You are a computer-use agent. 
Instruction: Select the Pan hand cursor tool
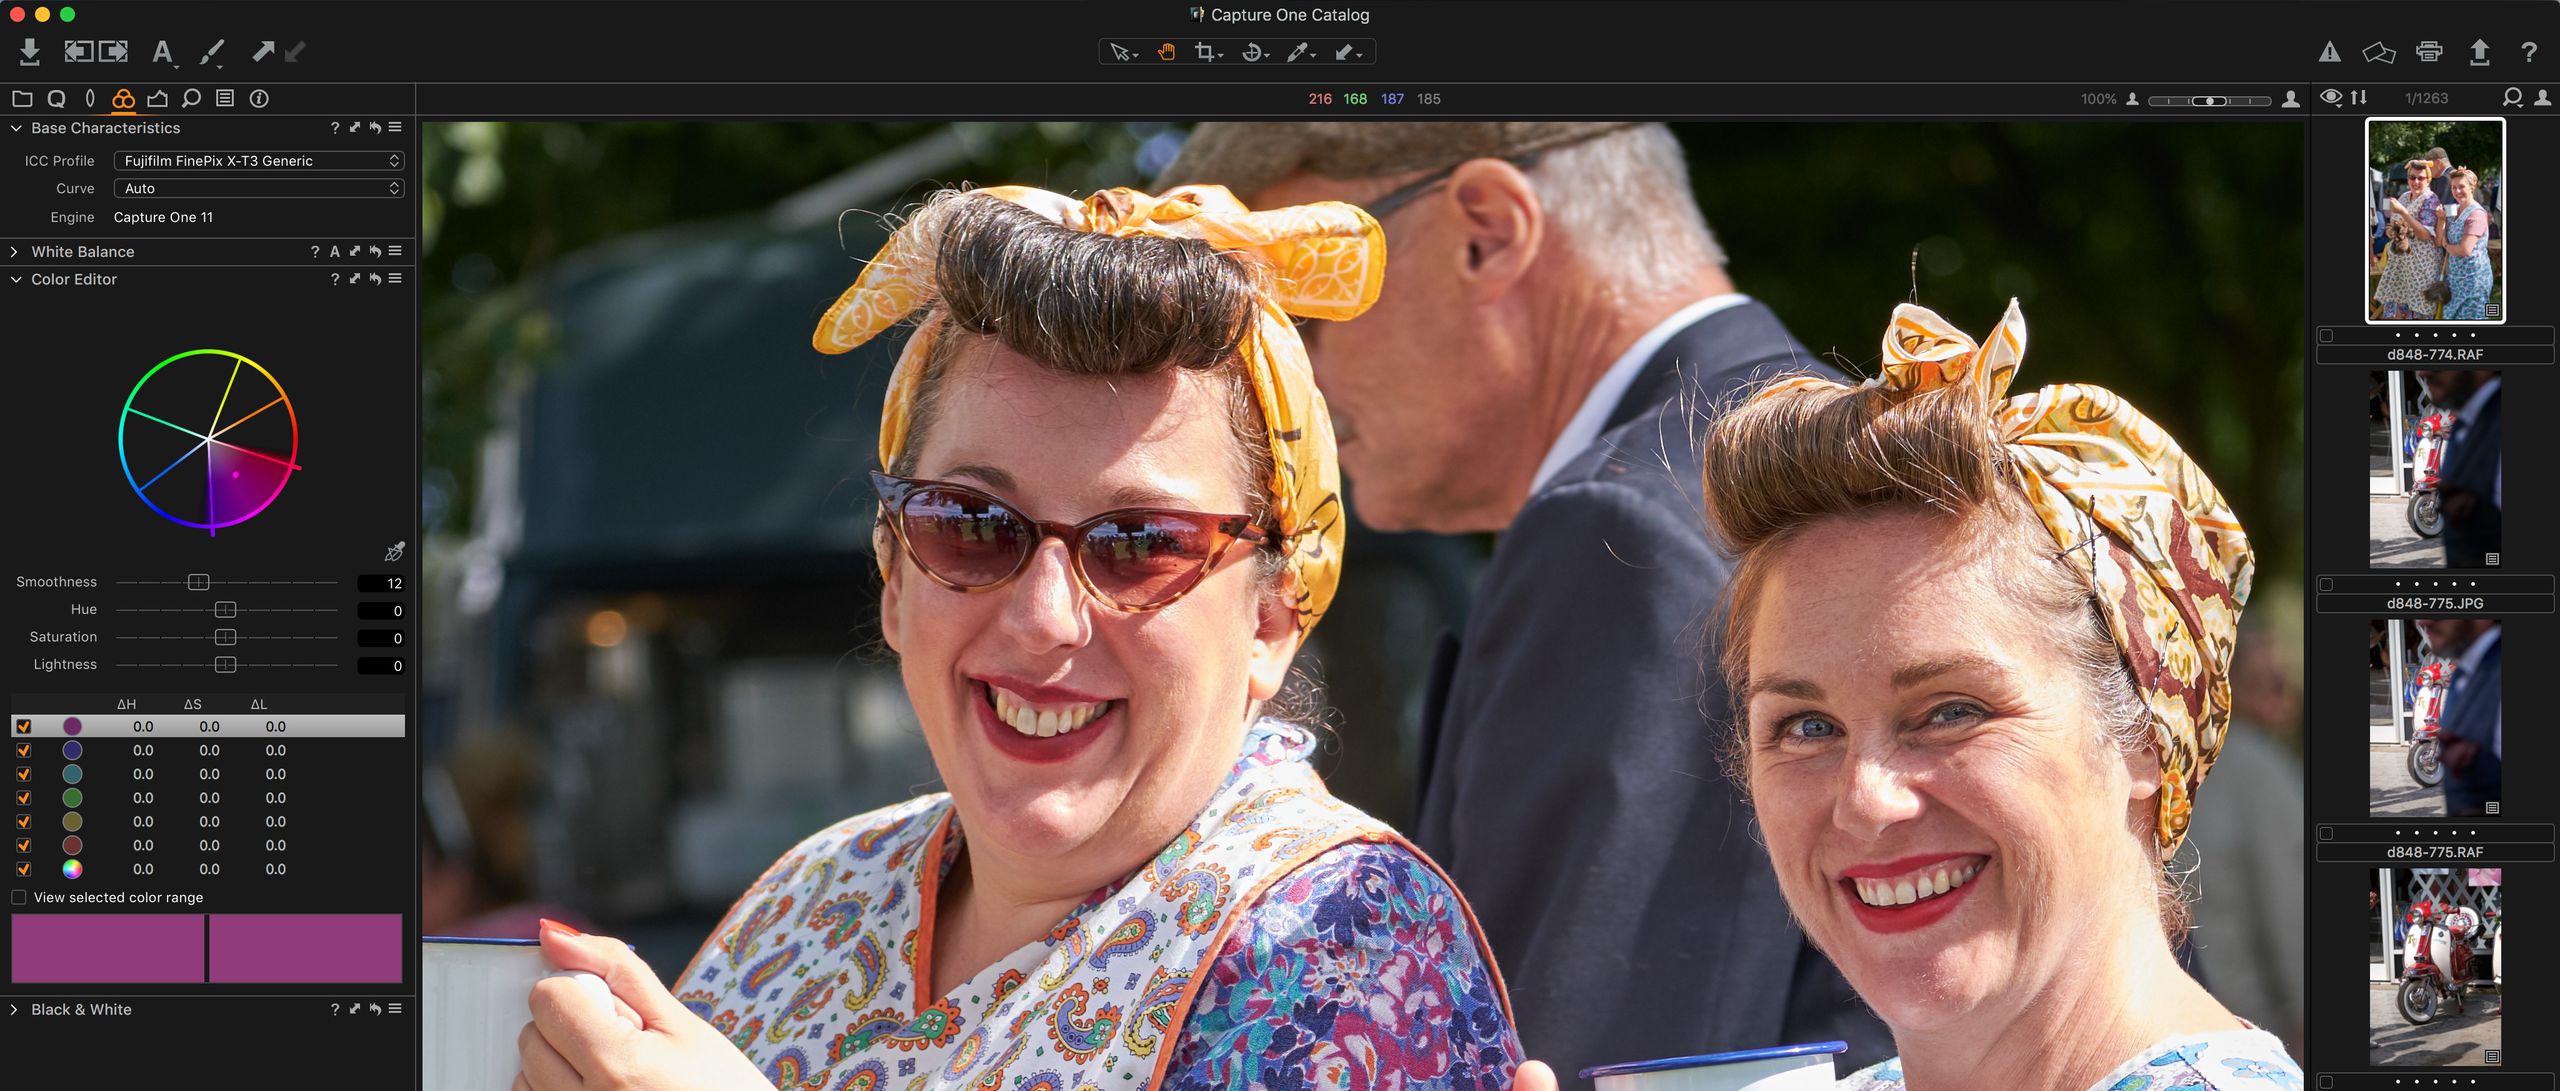point(1166,52)
